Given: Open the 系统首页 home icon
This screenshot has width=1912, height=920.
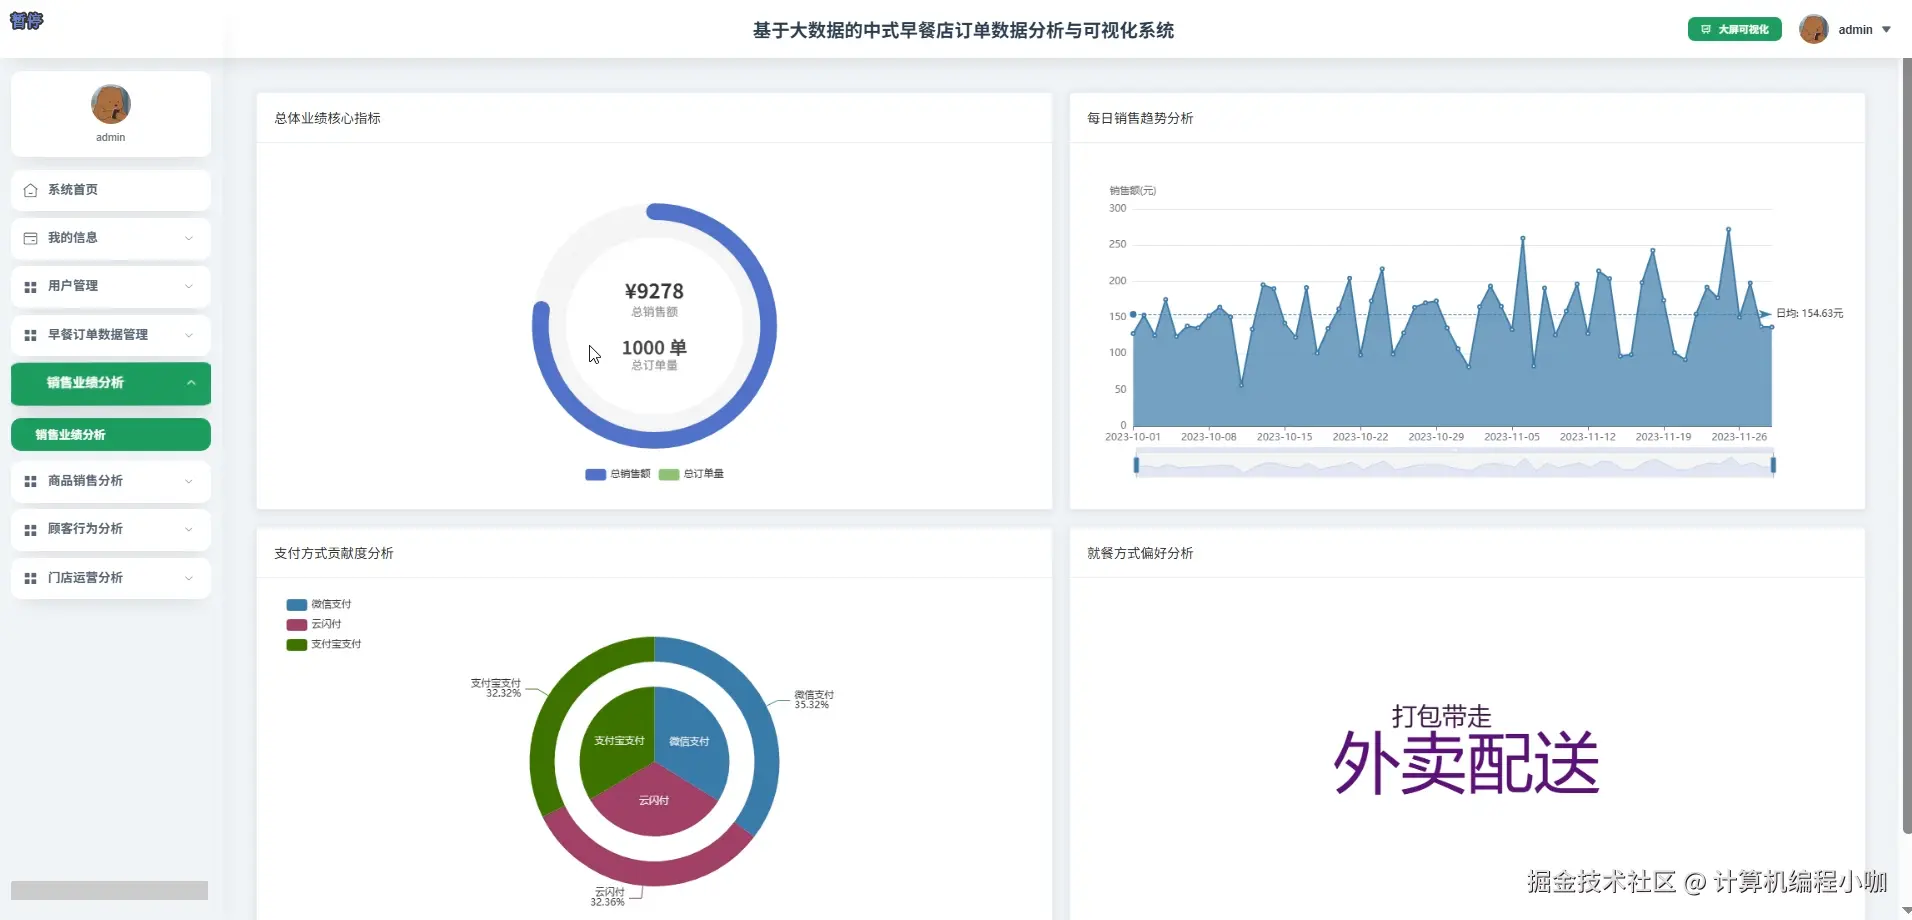Looking at the screenshot, I should pos(30,190).
